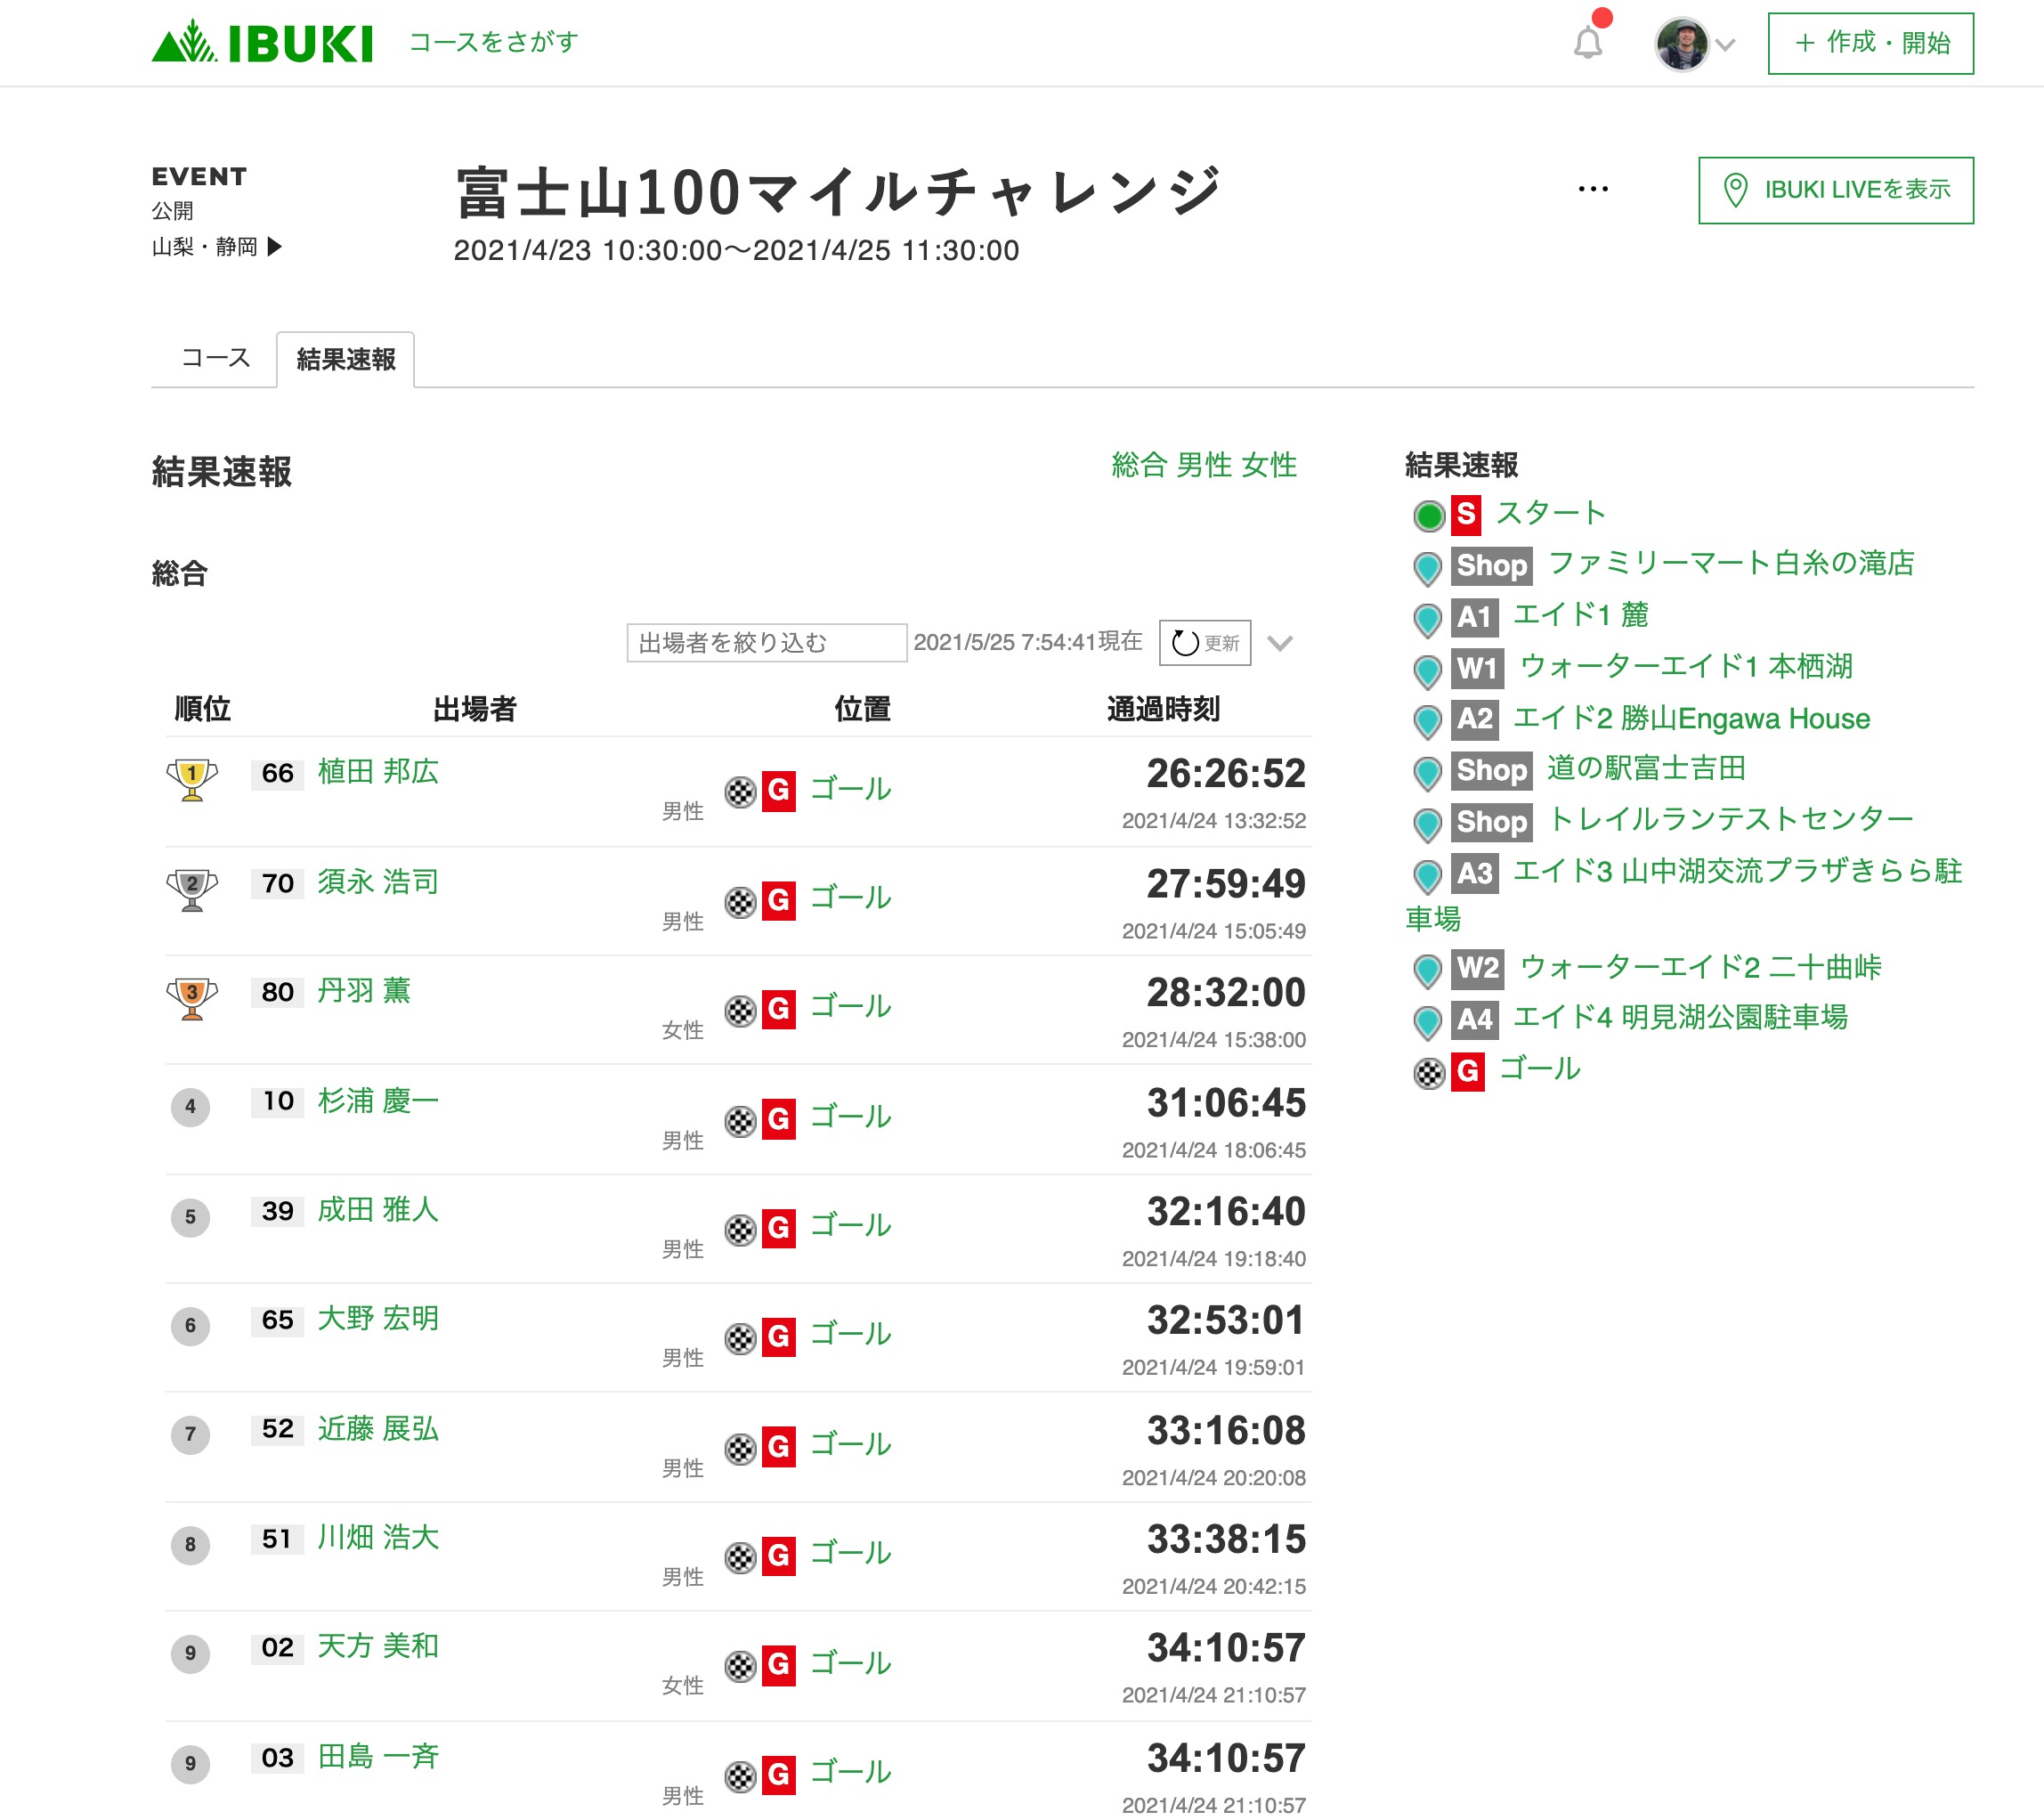
Task: Click goal flag icon in sidebar list
Action: pyautogui.click(x=1429, y=1073)
